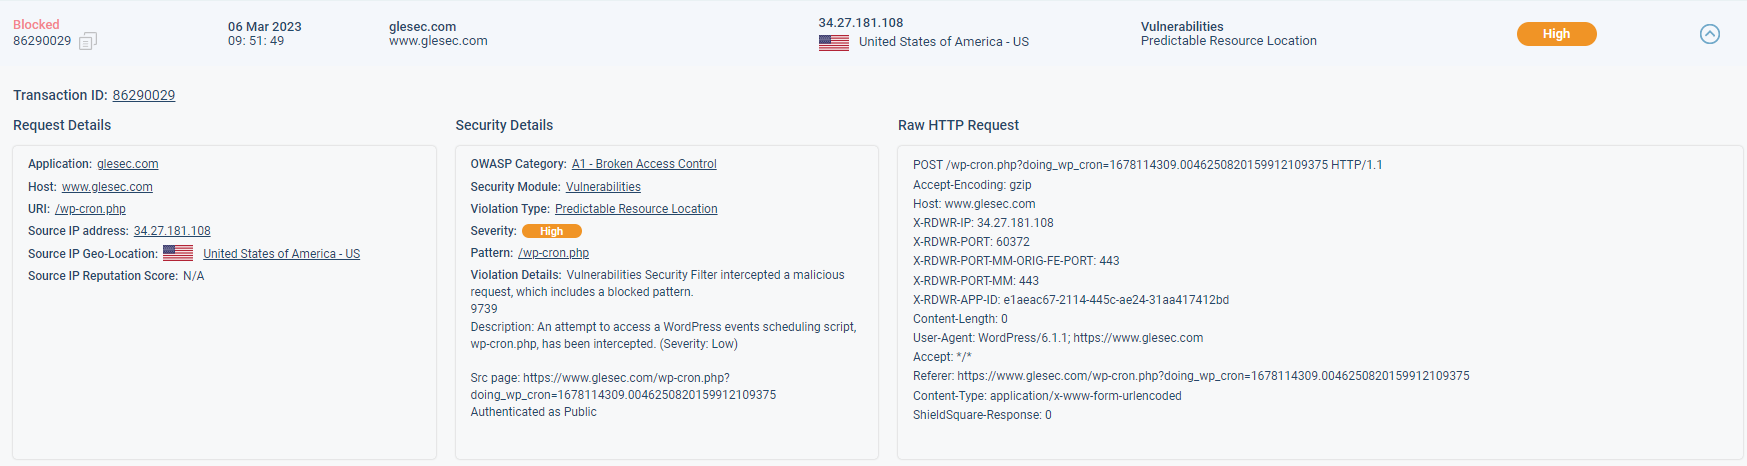This screenshot has width=1747, height=466.
Task: Click the US flag in Source IP Geo-Location
Action: tap(178, 253)
